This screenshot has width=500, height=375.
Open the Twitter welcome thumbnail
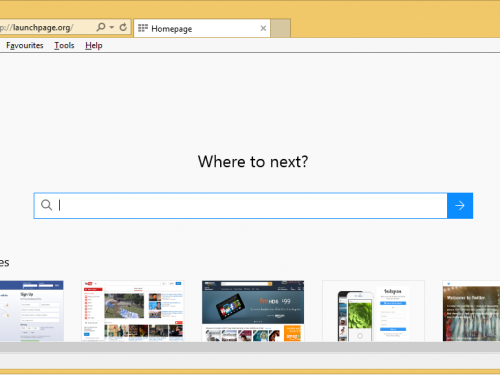471,311
